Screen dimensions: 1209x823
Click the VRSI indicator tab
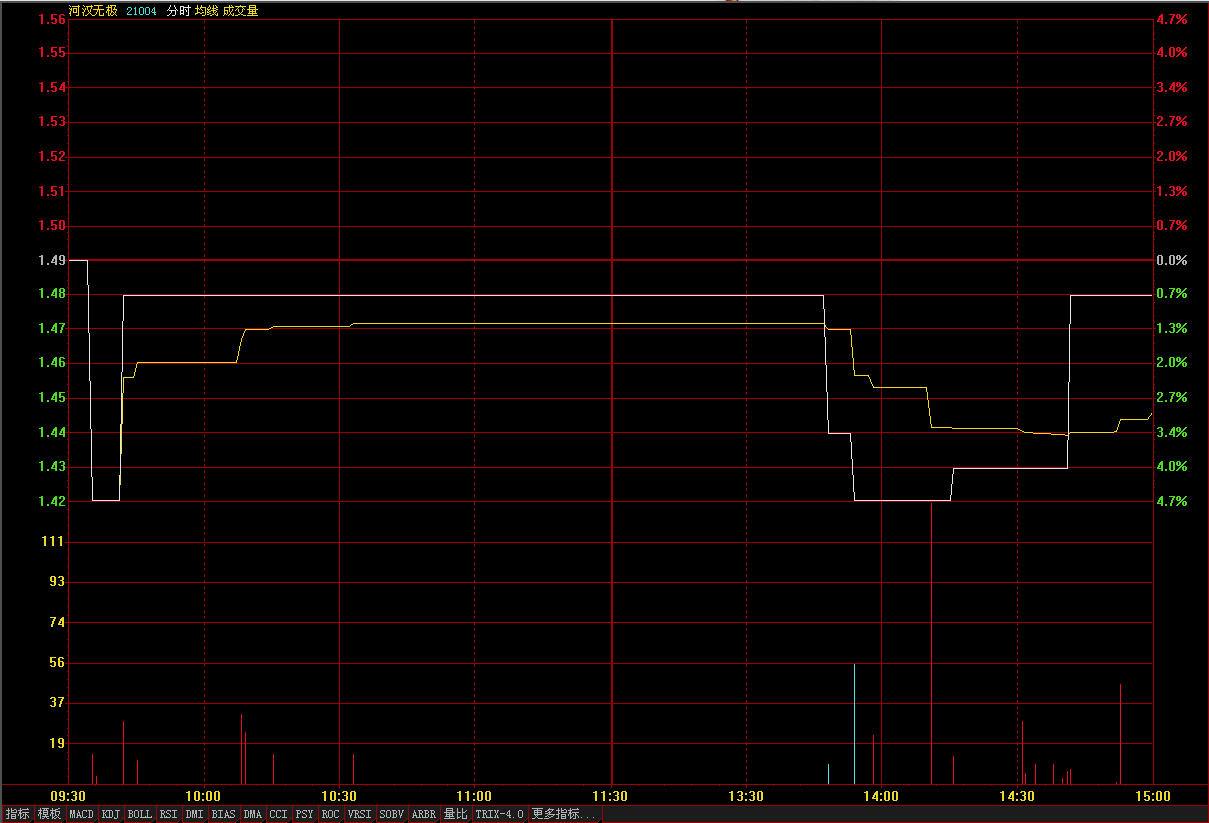click(359, 814)
